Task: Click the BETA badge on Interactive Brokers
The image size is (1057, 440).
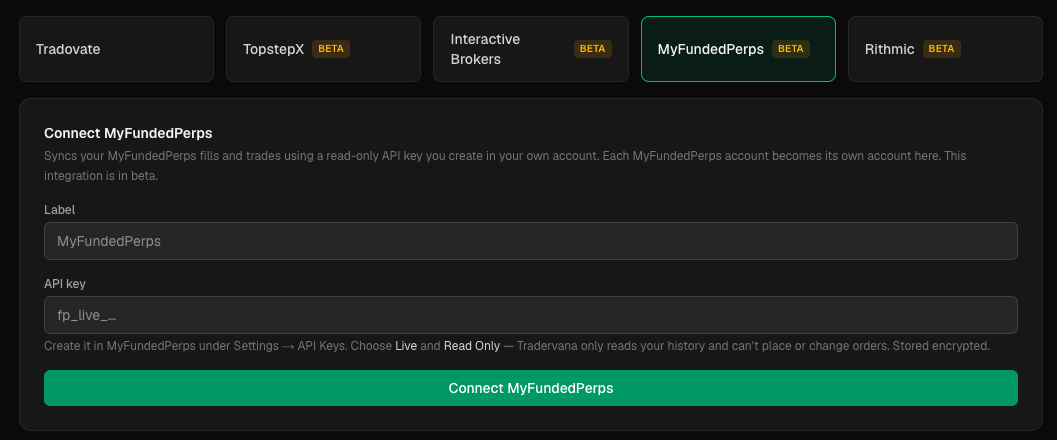Action: click(593, 49)
